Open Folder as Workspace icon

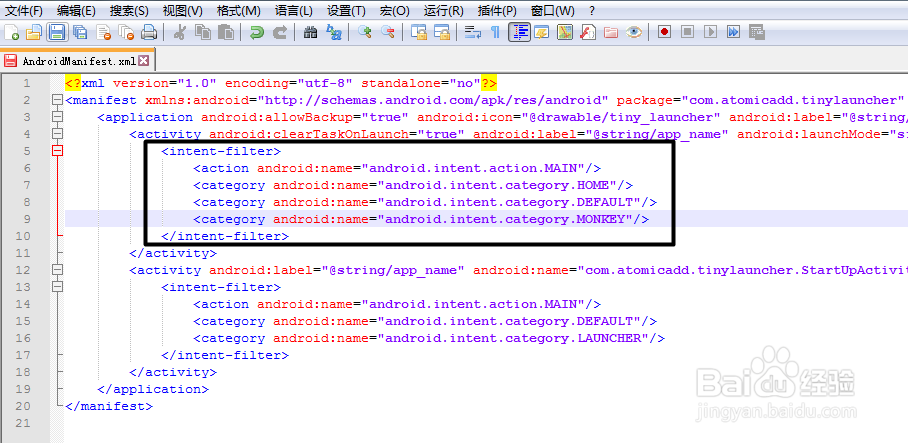point(610,32)
